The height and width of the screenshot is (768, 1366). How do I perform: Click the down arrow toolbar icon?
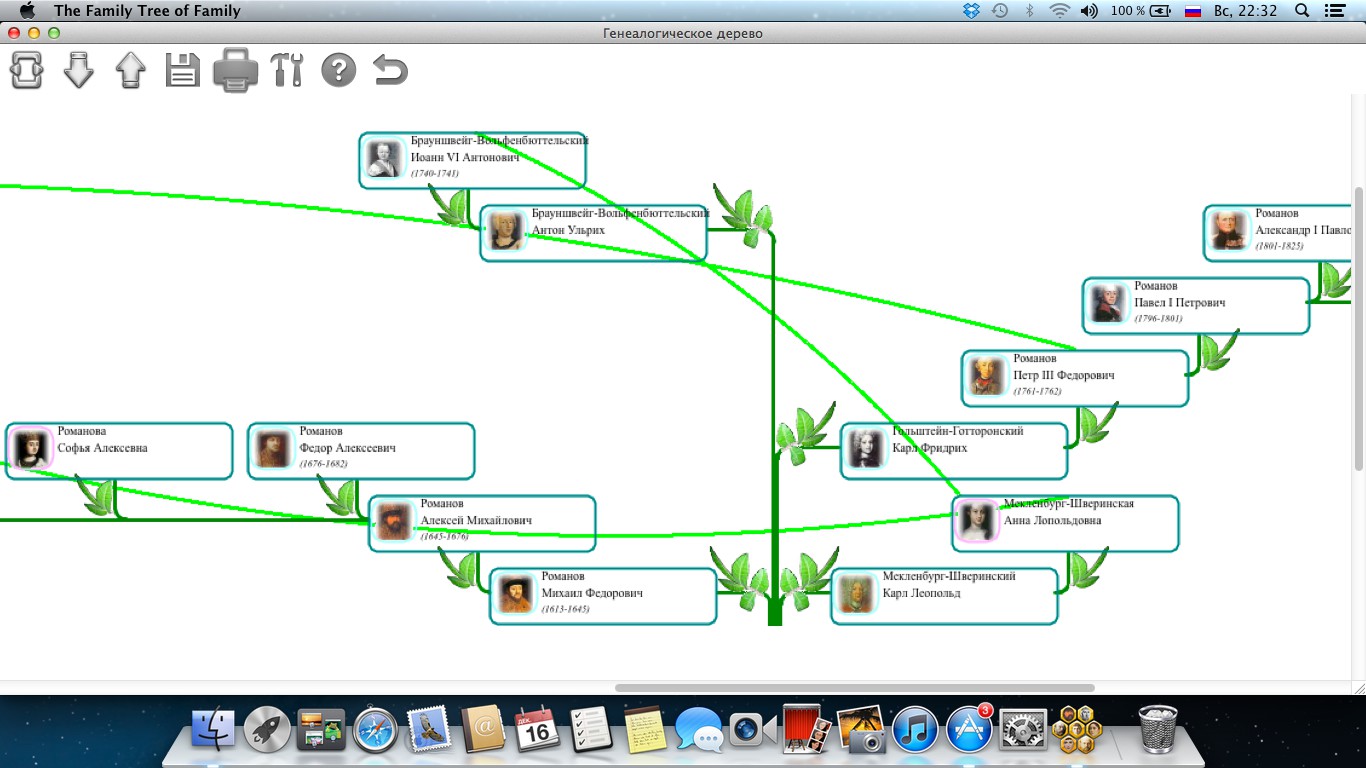pyautogui.click(x=79, y=70)
